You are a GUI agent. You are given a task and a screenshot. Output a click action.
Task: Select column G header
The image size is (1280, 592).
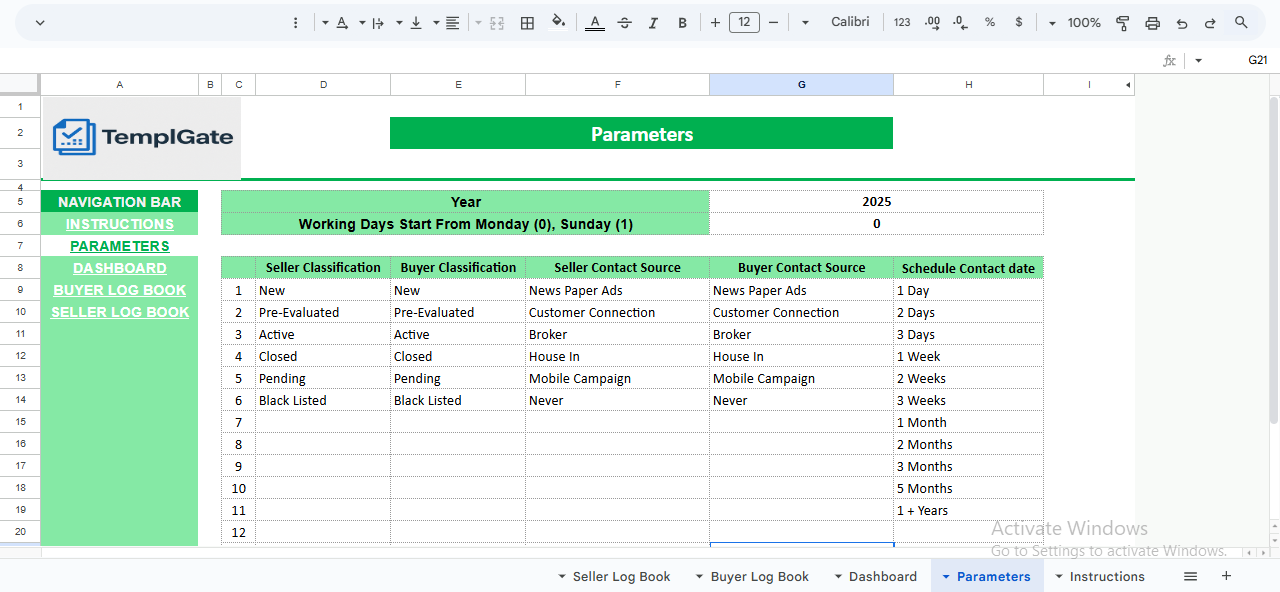point(801,85)
